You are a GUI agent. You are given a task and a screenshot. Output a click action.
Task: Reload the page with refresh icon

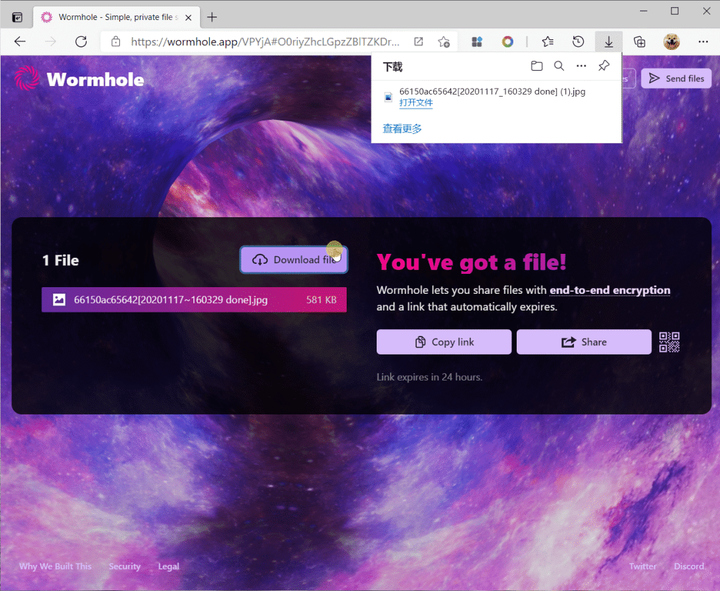(81, 42)
